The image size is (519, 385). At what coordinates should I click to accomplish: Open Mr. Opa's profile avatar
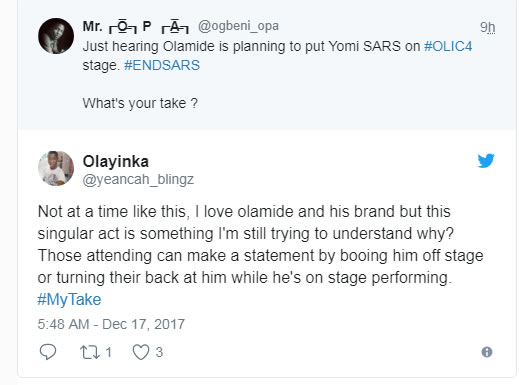[x=56, y=36]
